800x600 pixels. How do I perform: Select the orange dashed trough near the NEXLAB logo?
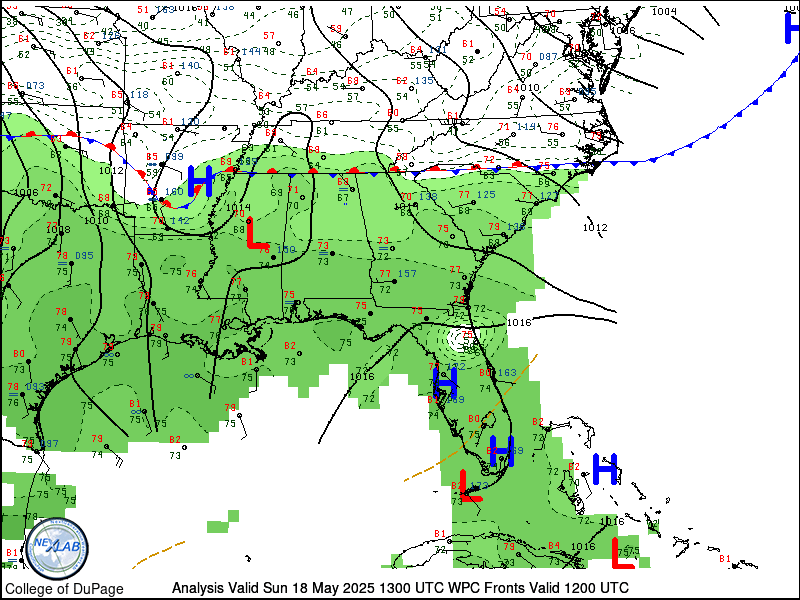159,555
